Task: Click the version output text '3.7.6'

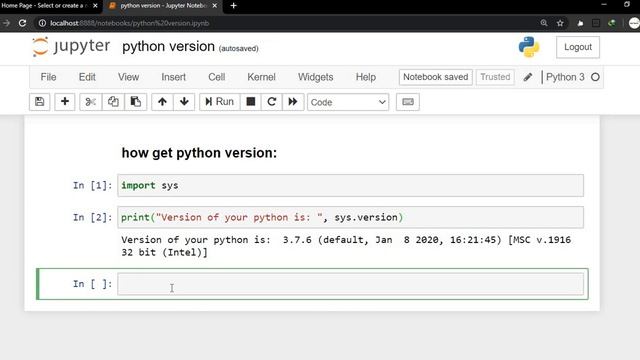Action: click(297, 240)
